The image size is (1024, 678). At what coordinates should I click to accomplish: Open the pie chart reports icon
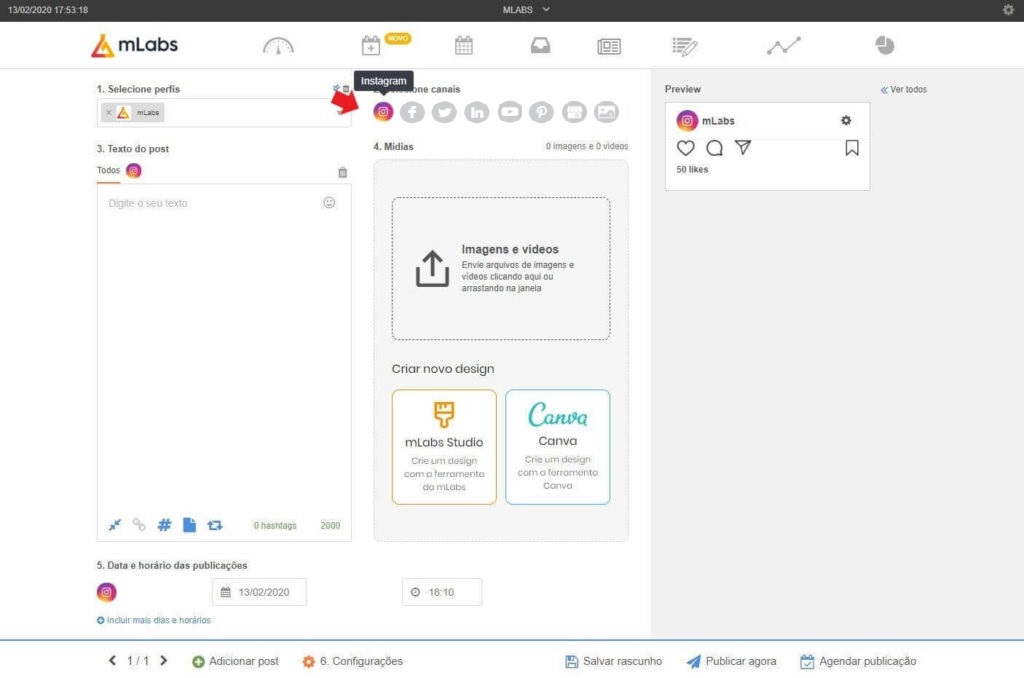(884, 45)
